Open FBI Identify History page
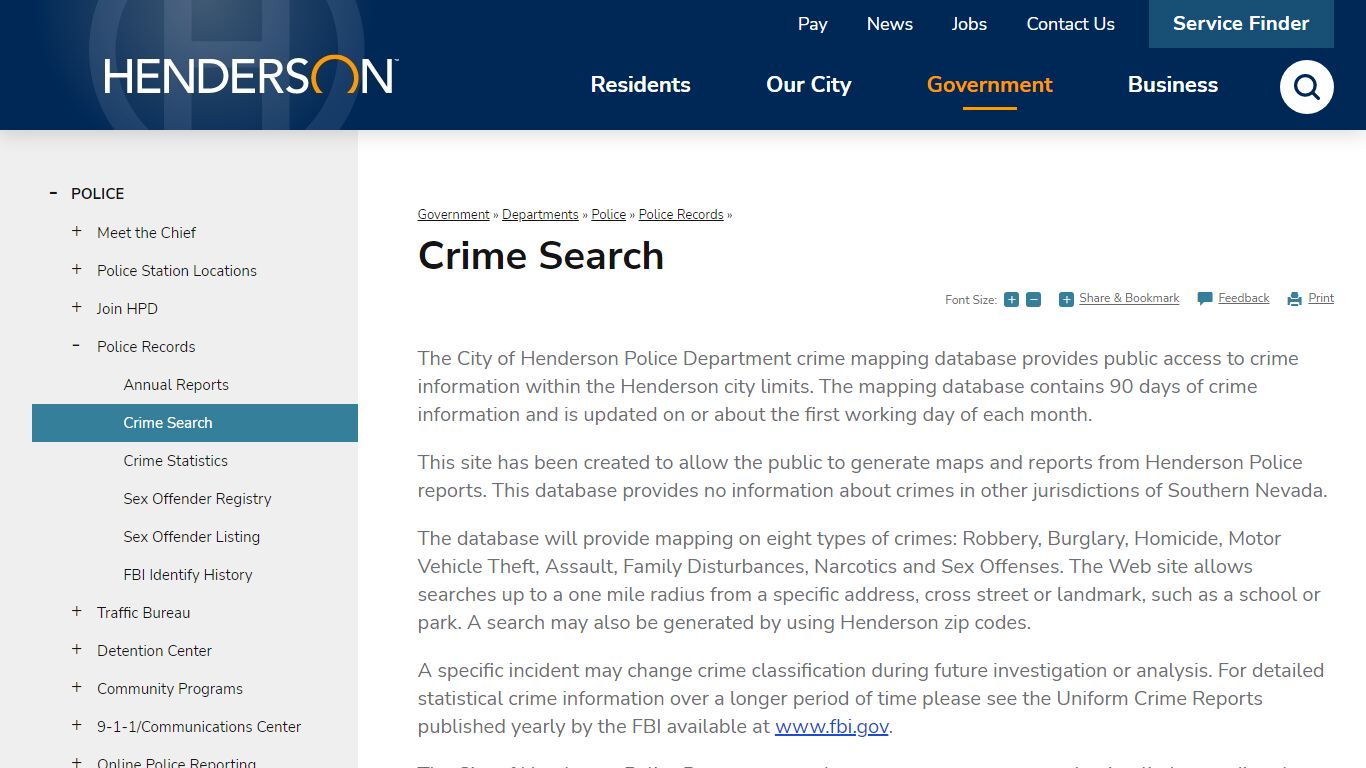 pyautogui.click(x=187, y=575)
